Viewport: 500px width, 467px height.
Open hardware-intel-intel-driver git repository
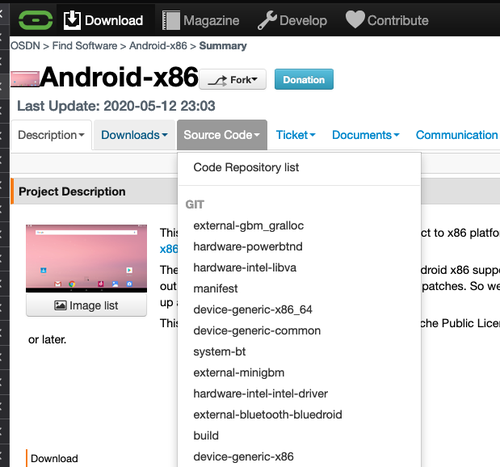point(299,394)
